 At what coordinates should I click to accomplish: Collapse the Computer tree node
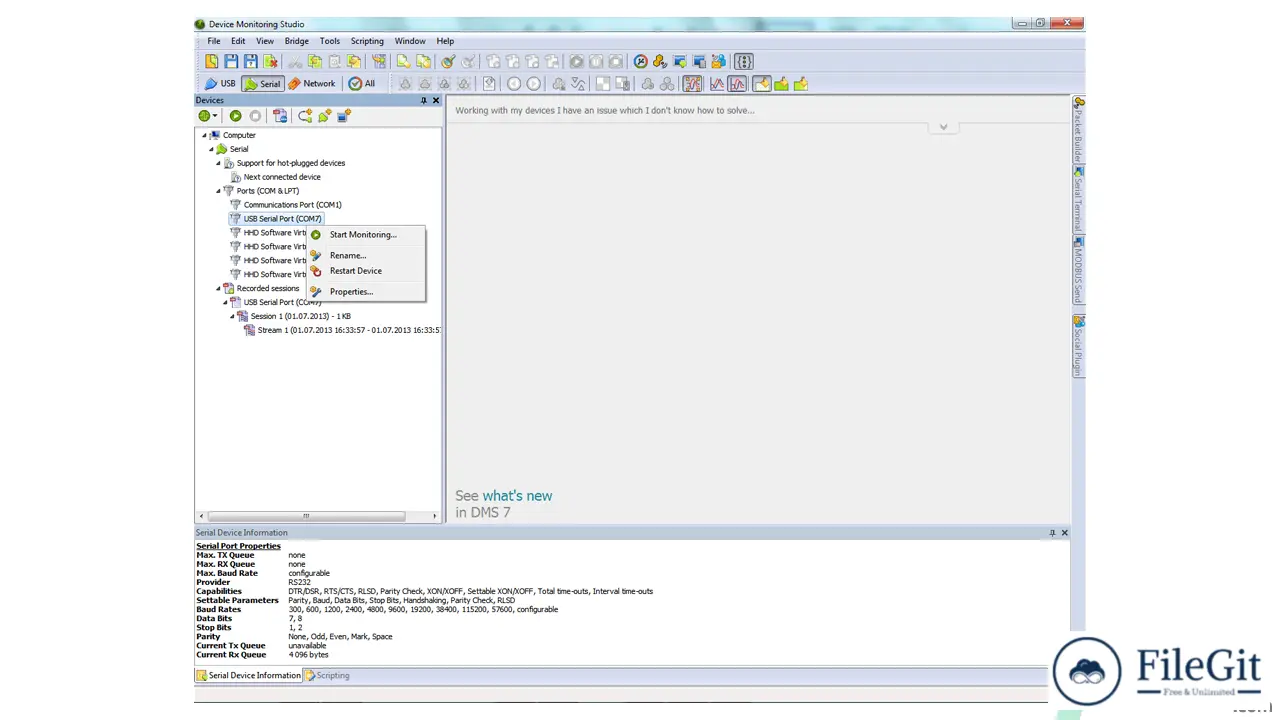204,135
